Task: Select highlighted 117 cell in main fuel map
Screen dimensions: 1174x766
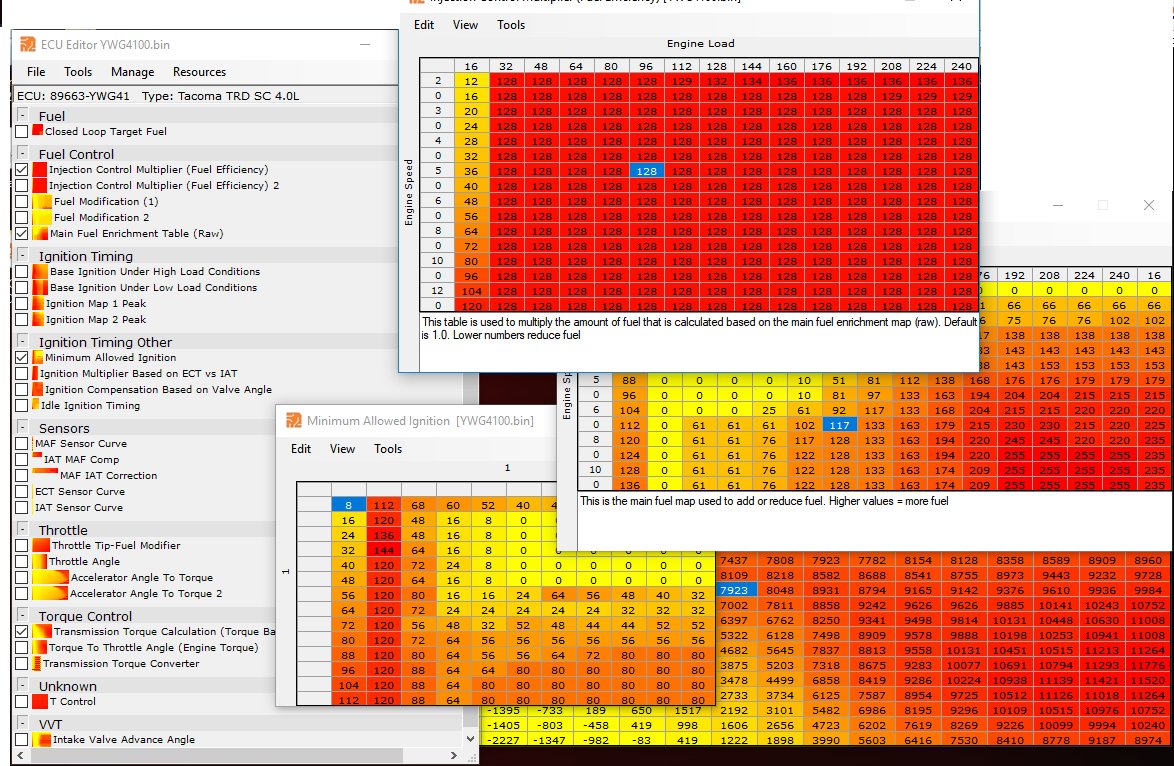Action: 839,425
